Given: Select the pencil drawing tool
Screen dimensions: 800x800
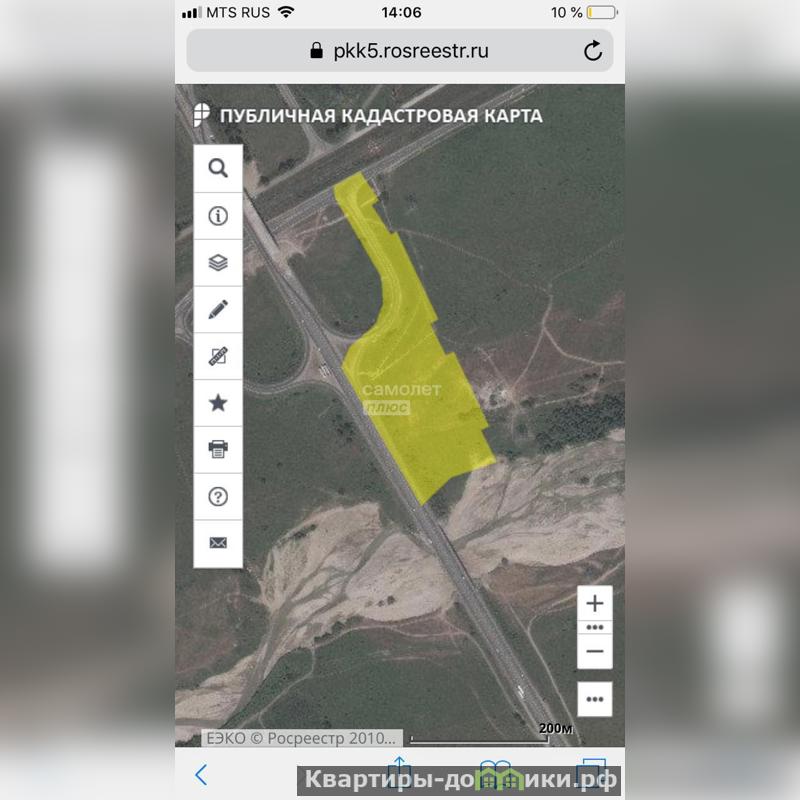Looking at the screenshot, I should click(218, 309).
